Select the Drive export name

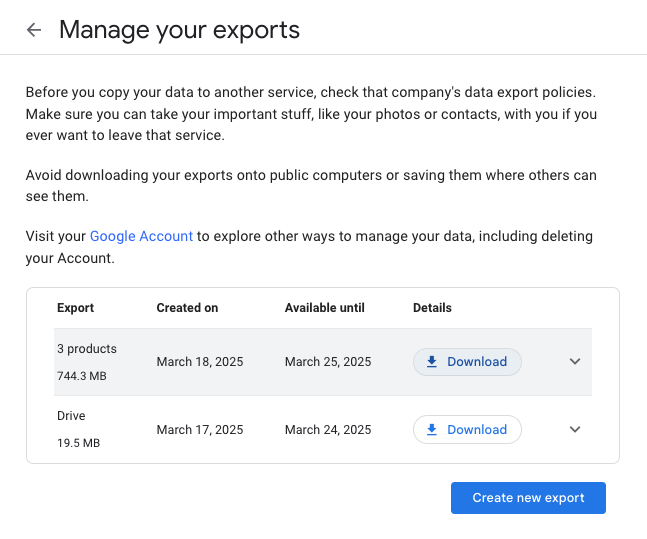pyautogui.click(x=71, y=416)
